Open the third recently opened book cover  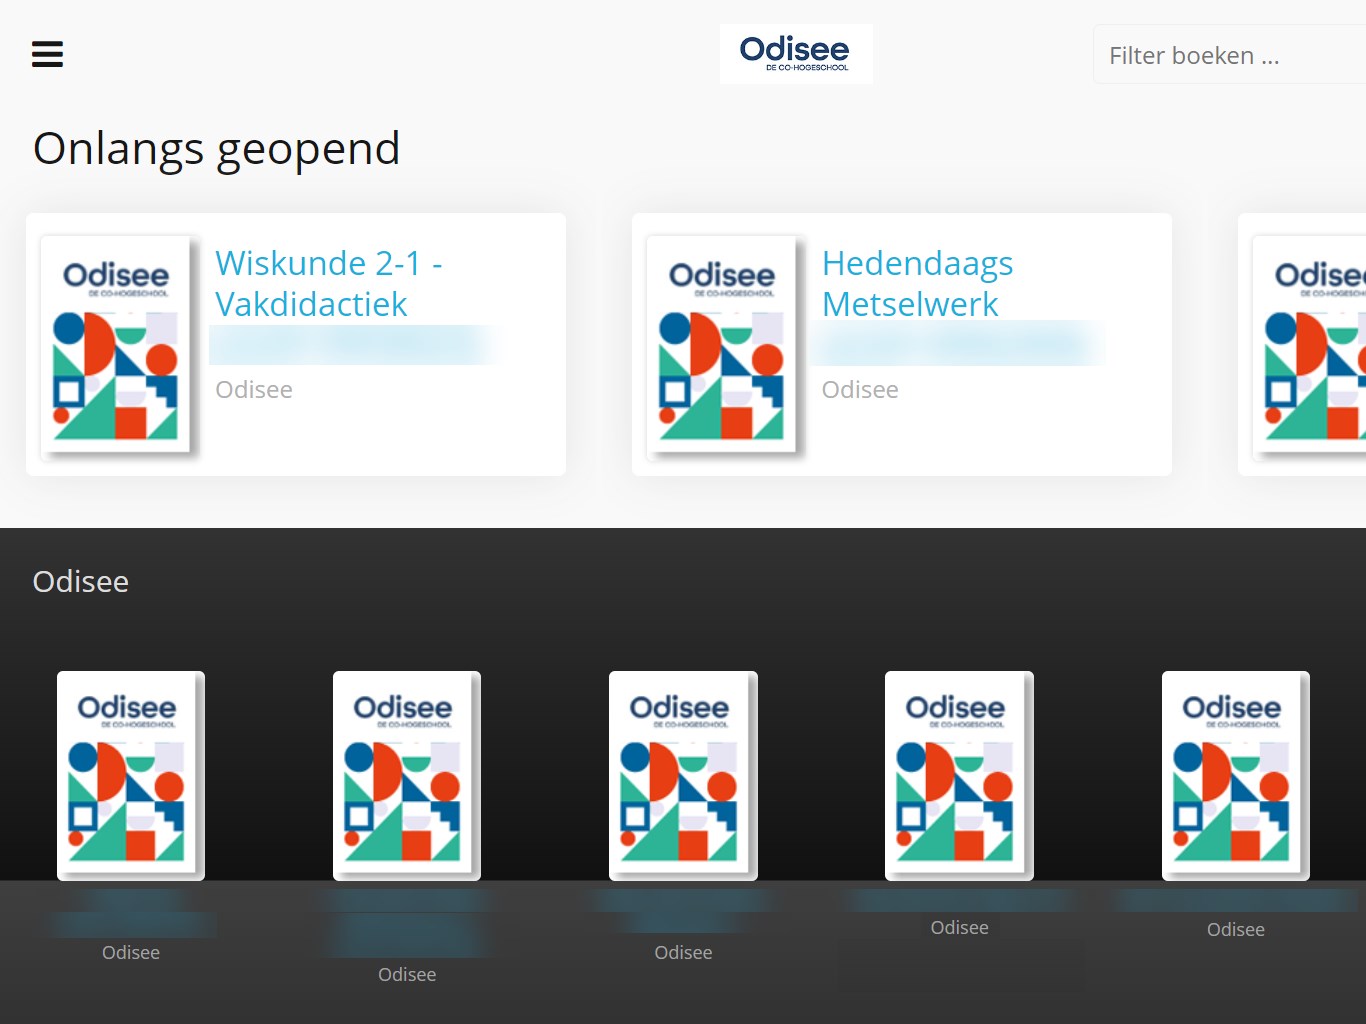(x=1310, y=344)
